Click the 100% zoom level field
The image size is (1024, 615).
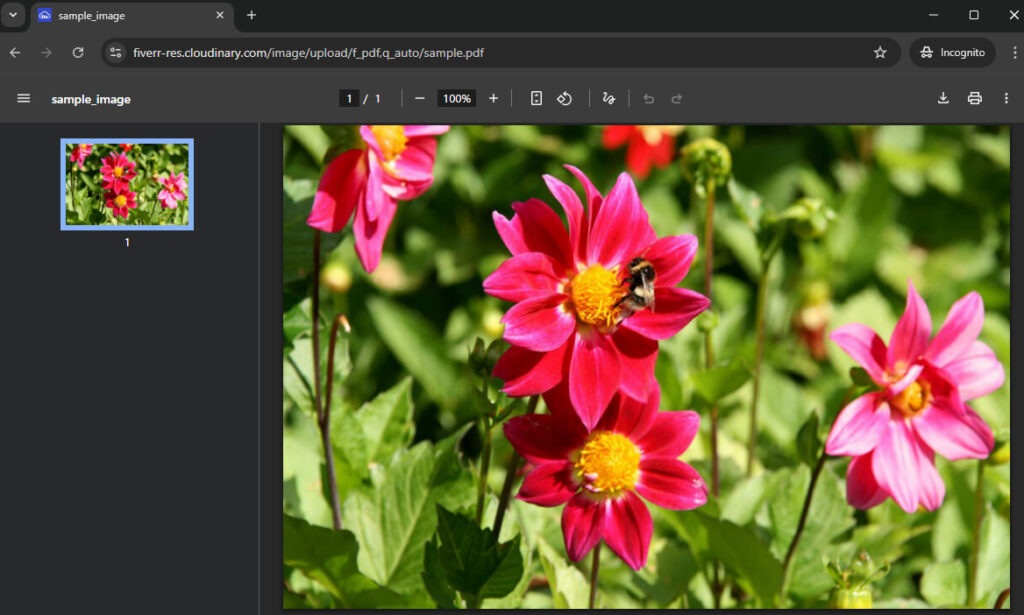click(457, 98)
